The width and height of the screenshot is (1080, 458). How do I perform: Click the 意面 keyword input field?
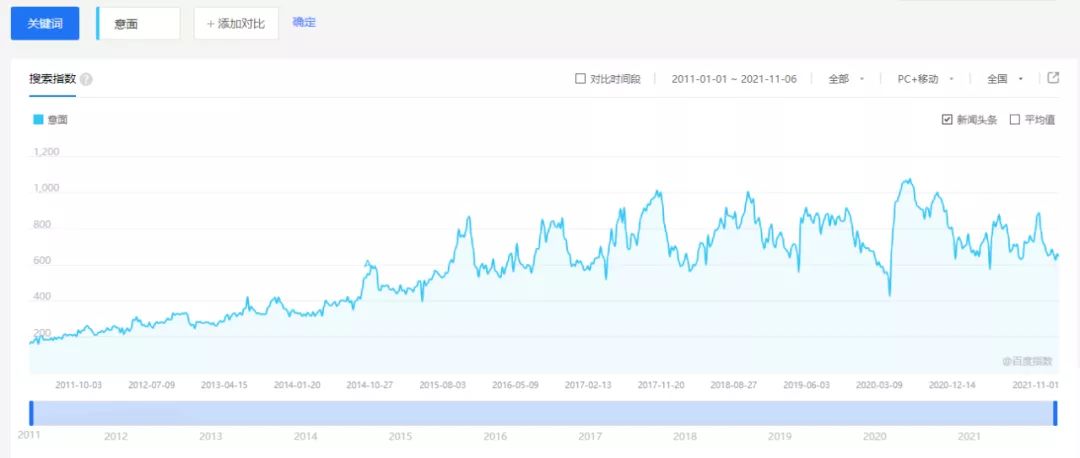click(x=140, y=24)
